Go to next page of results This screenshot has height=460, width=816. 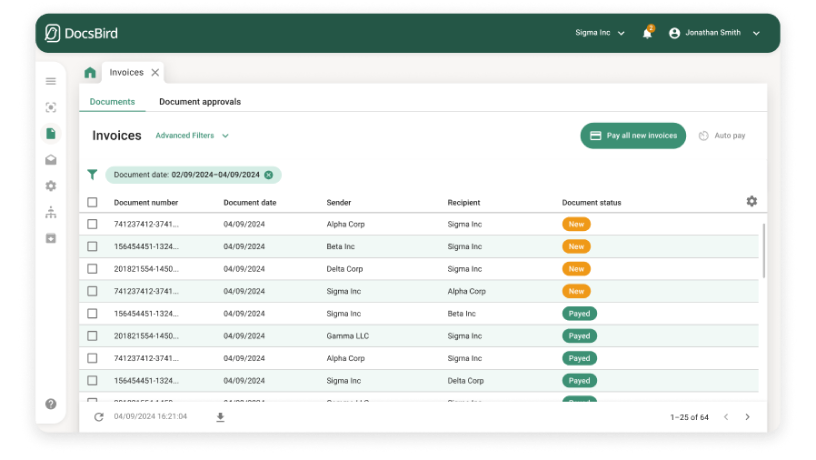tap(747, 417)
